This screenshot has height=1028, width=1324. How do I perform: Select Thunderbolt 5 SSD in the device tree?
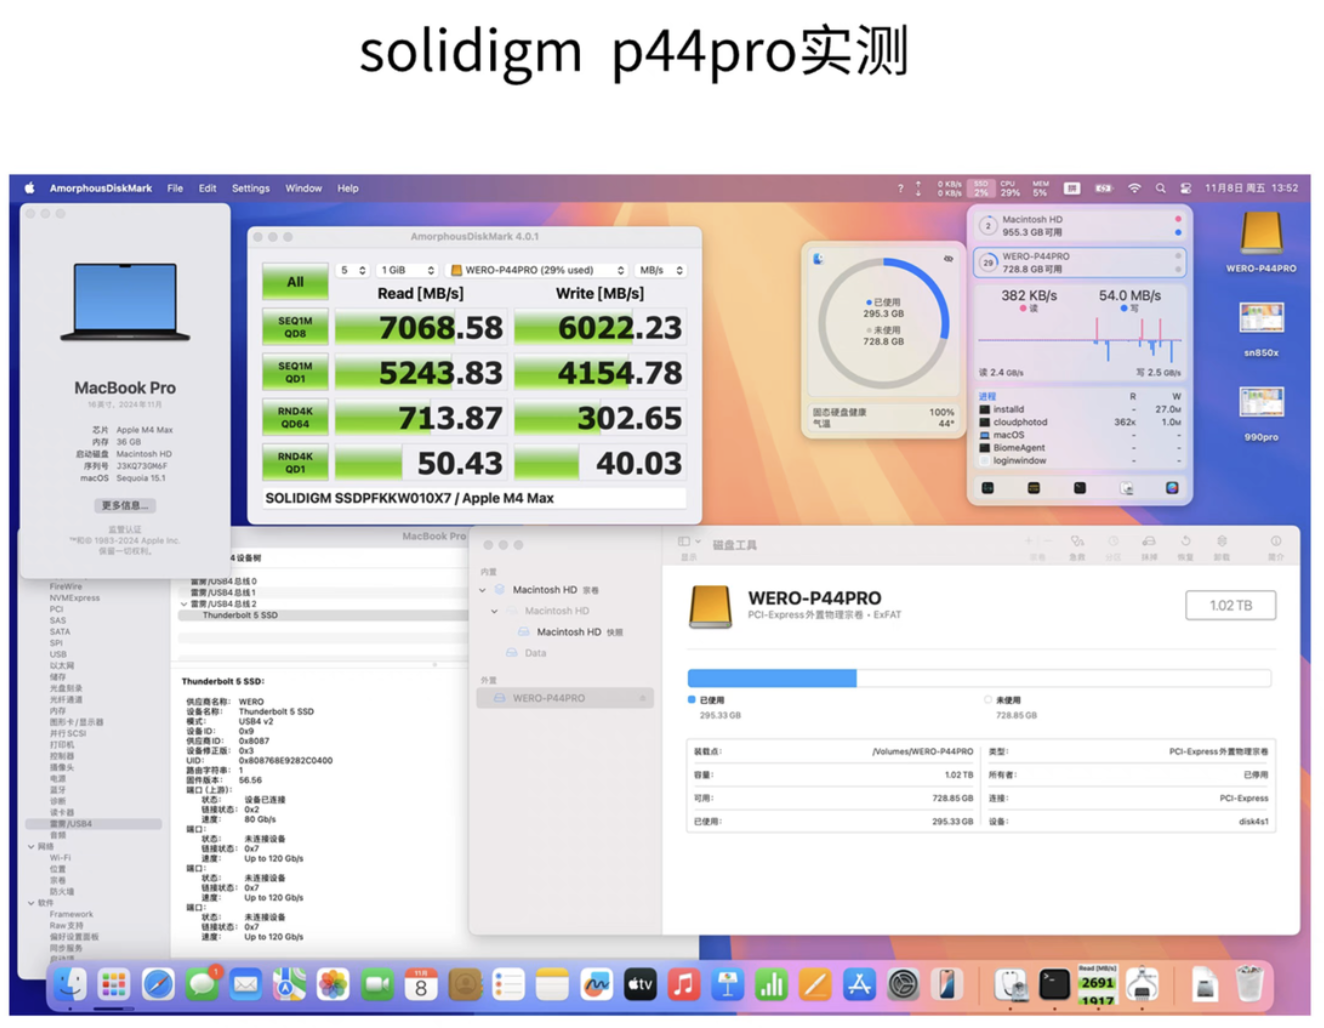[x=240, y=615]
